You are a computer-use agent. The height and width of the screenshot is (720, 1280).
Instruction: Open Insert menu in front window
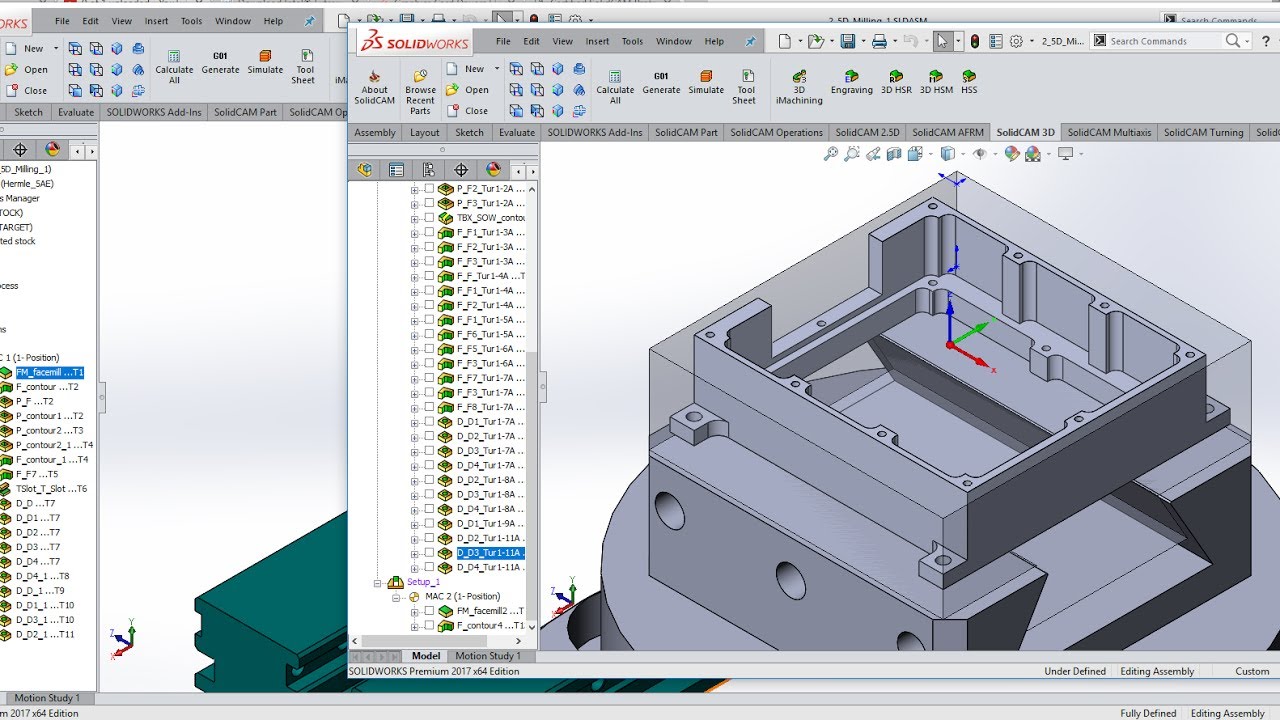coord(597,41)
